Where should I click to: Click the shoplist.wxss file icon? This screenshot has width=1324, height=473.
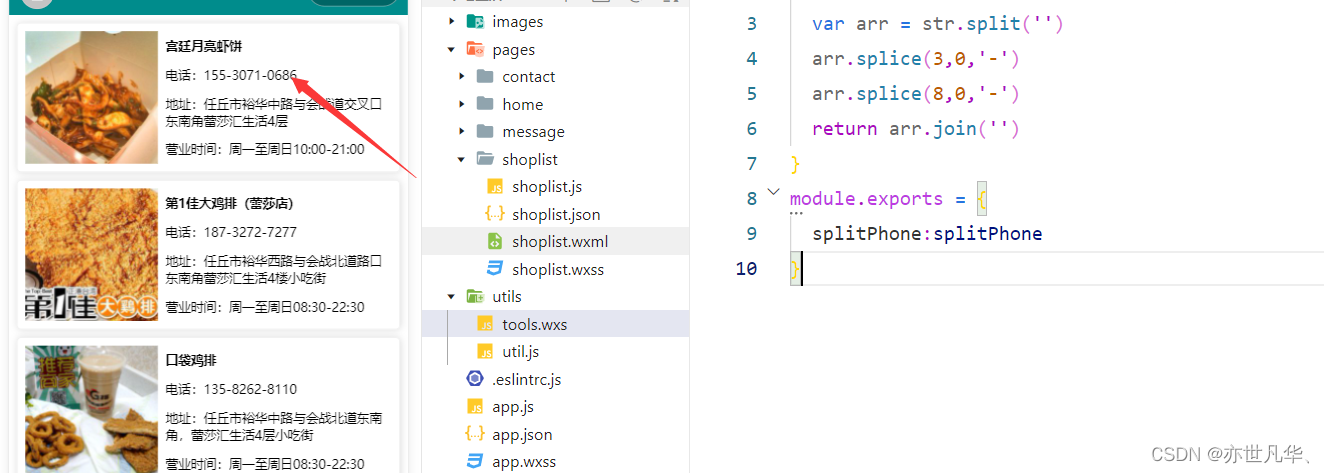pyautogui.click(x=495, y=269)
